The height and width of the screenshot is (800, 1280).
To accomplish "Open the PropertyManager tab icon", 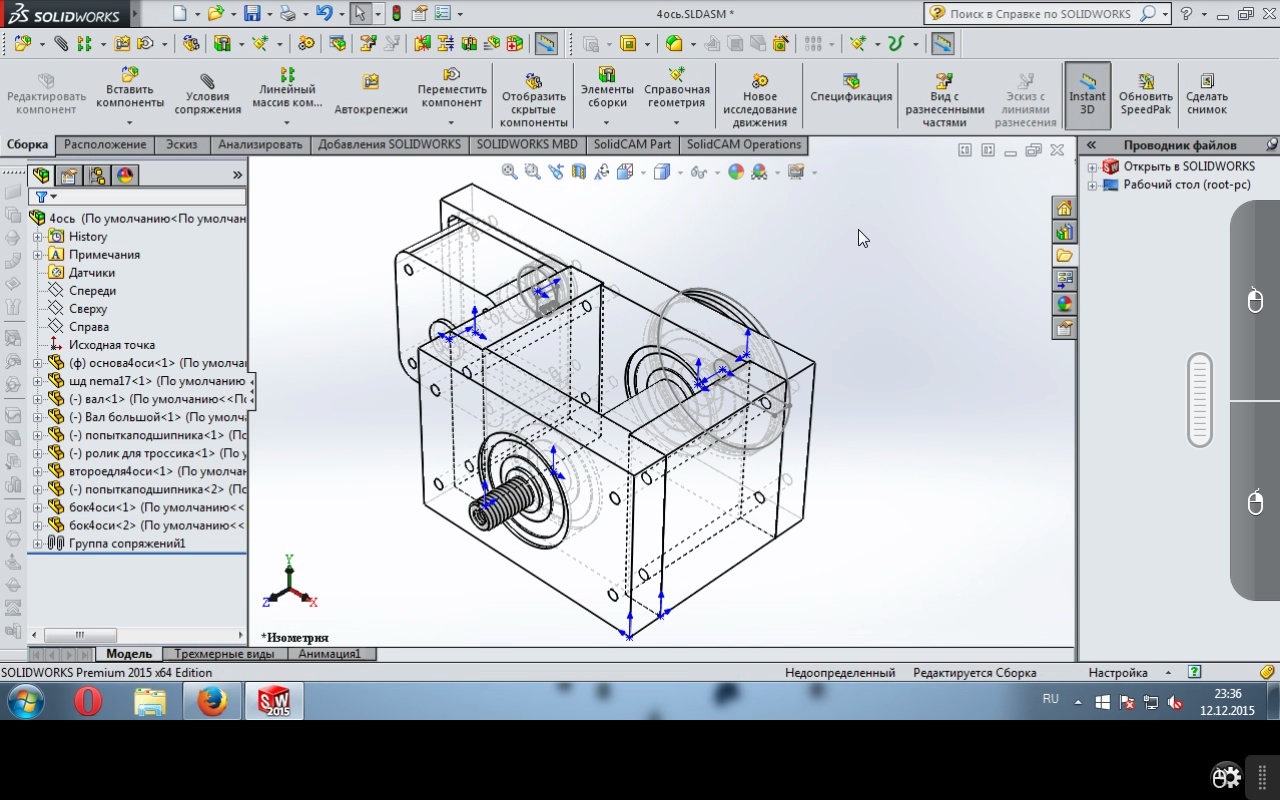I will click(69, 176).
